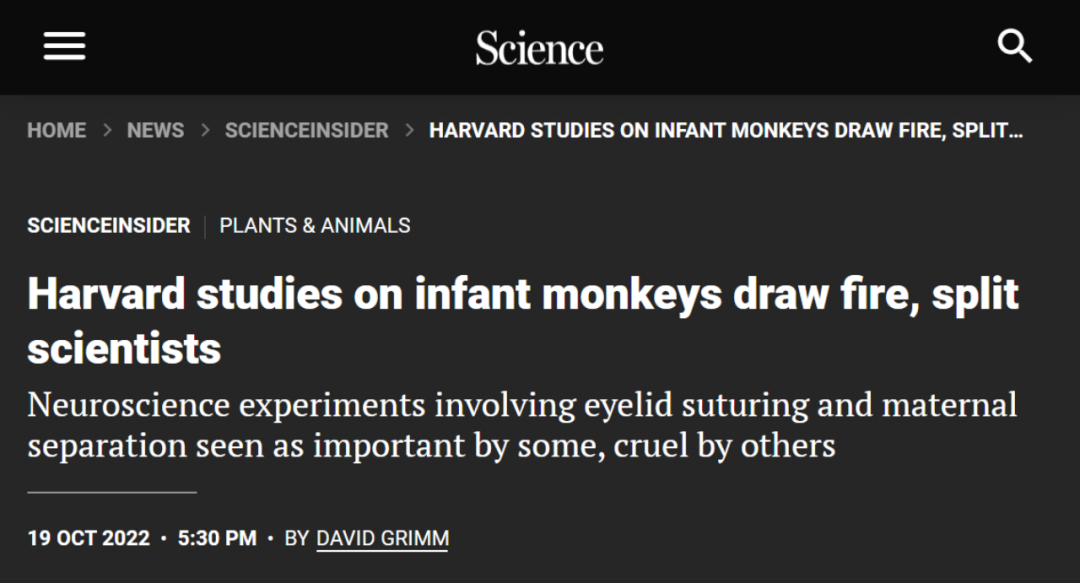Click the 19 OCT 2022 date
The width and height of the screenshot is (1080, 583).
[89, 538]
